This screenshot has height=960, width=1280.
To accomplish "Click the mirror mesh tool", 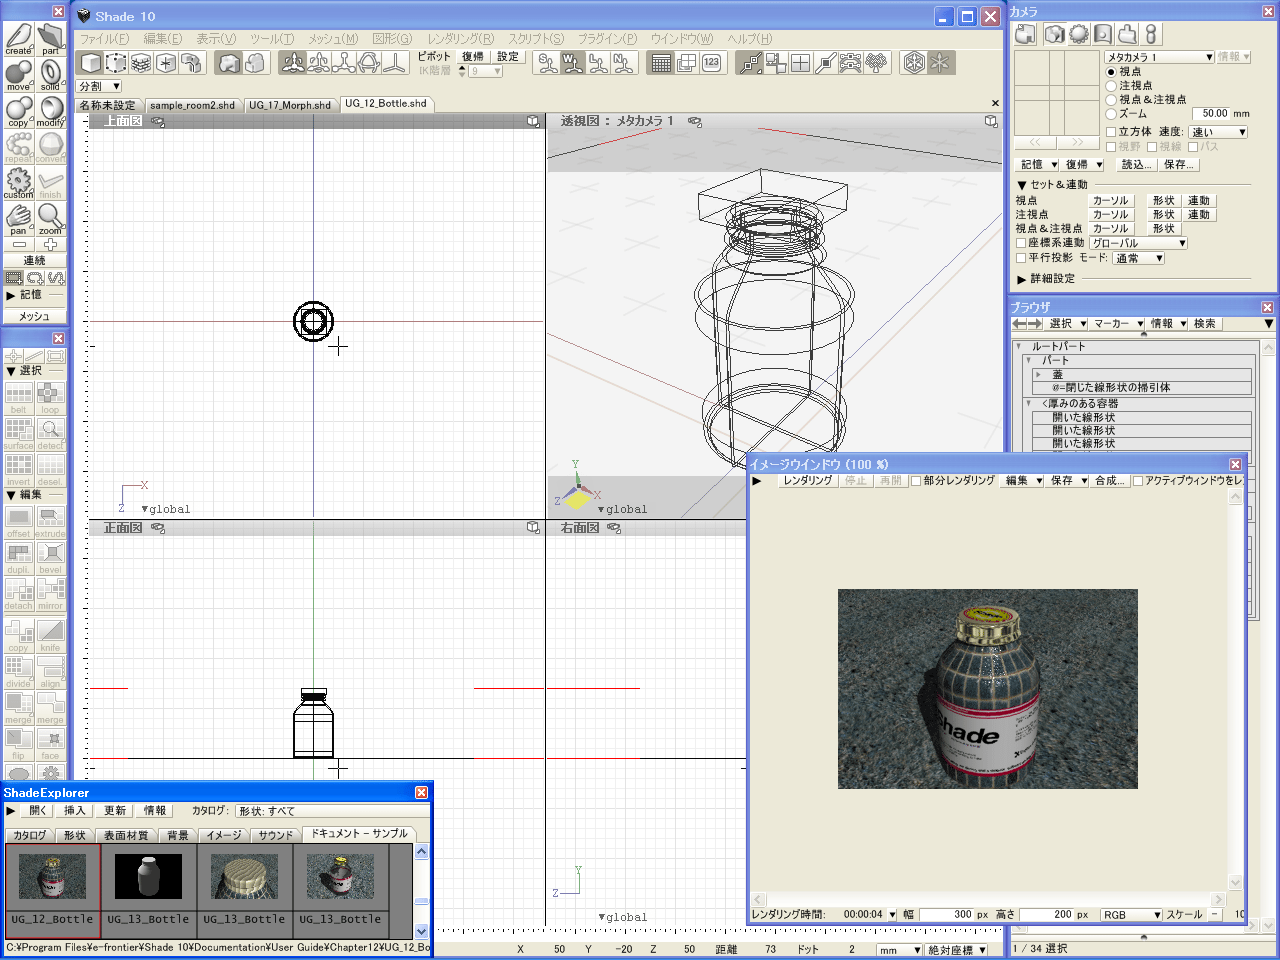I will (50, 594).
